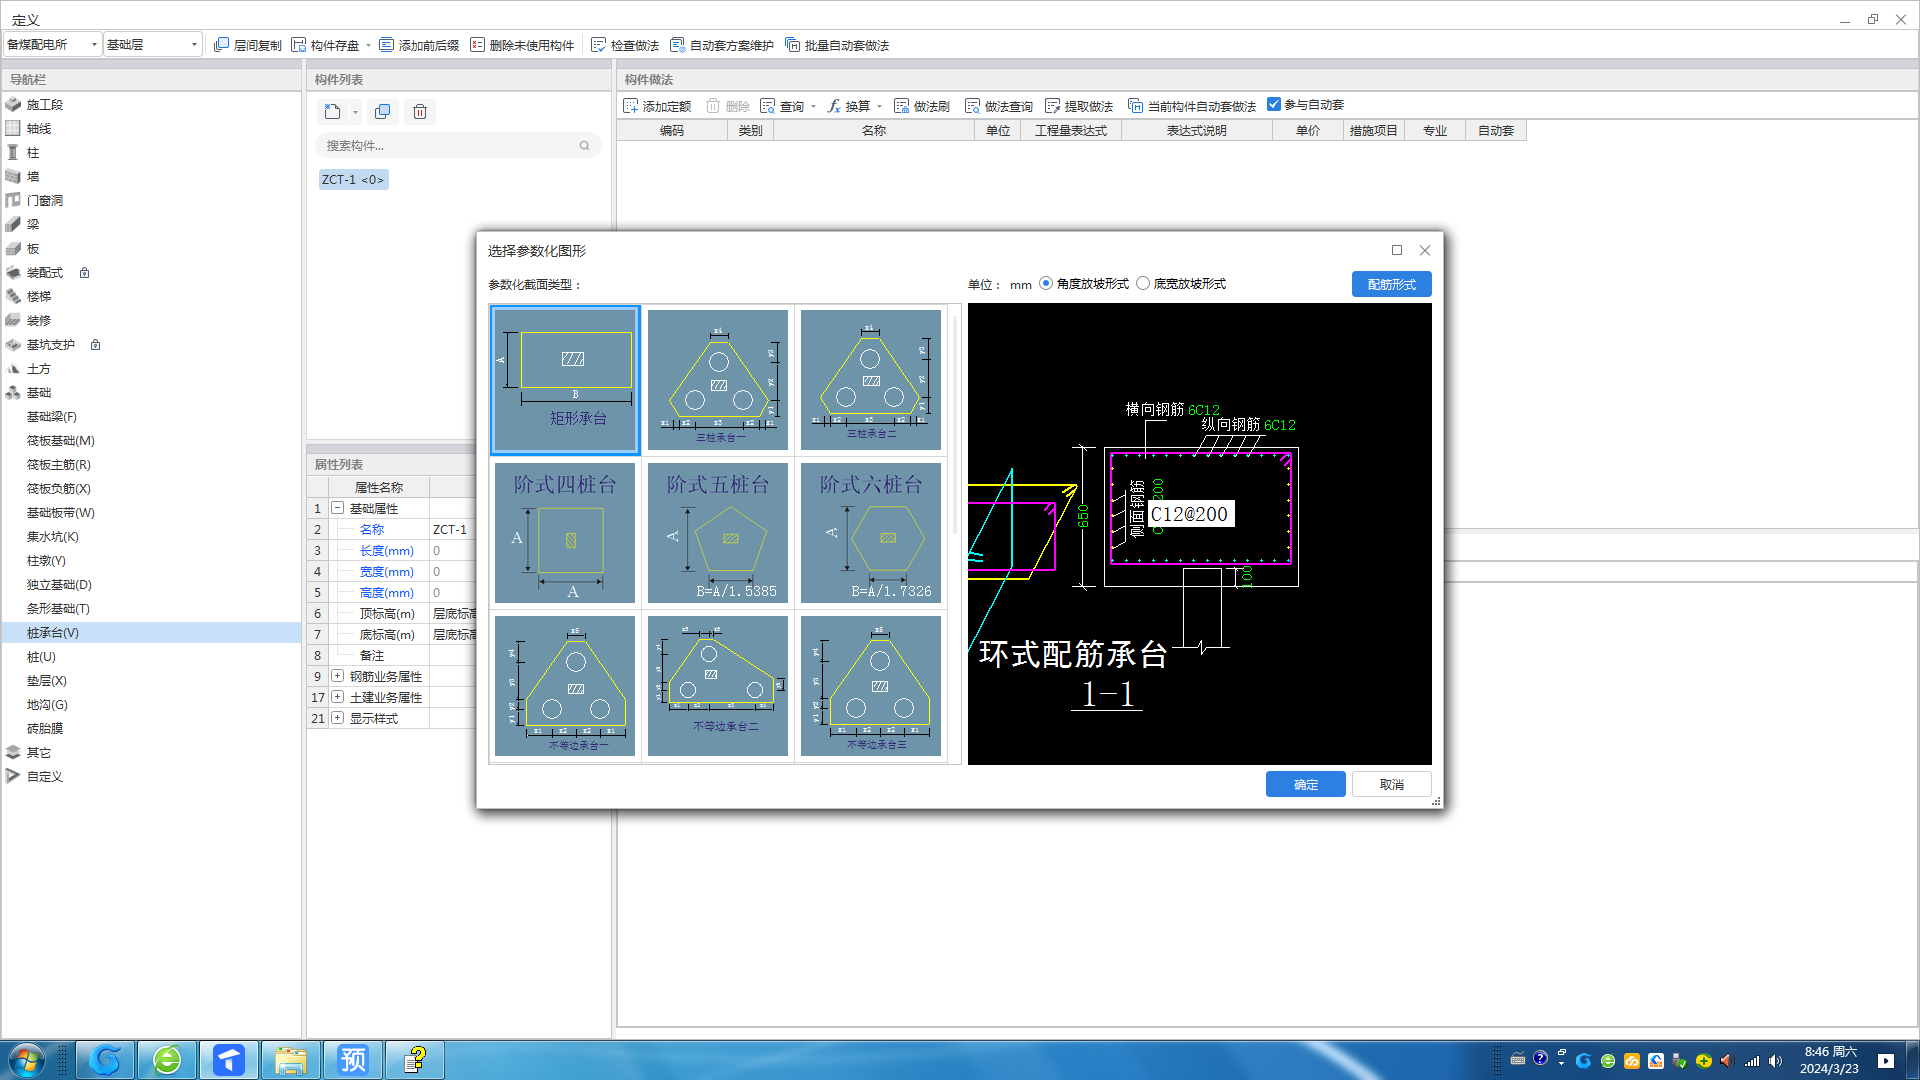Choose the 三桩承台一 thumbnail
This screenshot has height=1080, width=1920.
(718, 380)
